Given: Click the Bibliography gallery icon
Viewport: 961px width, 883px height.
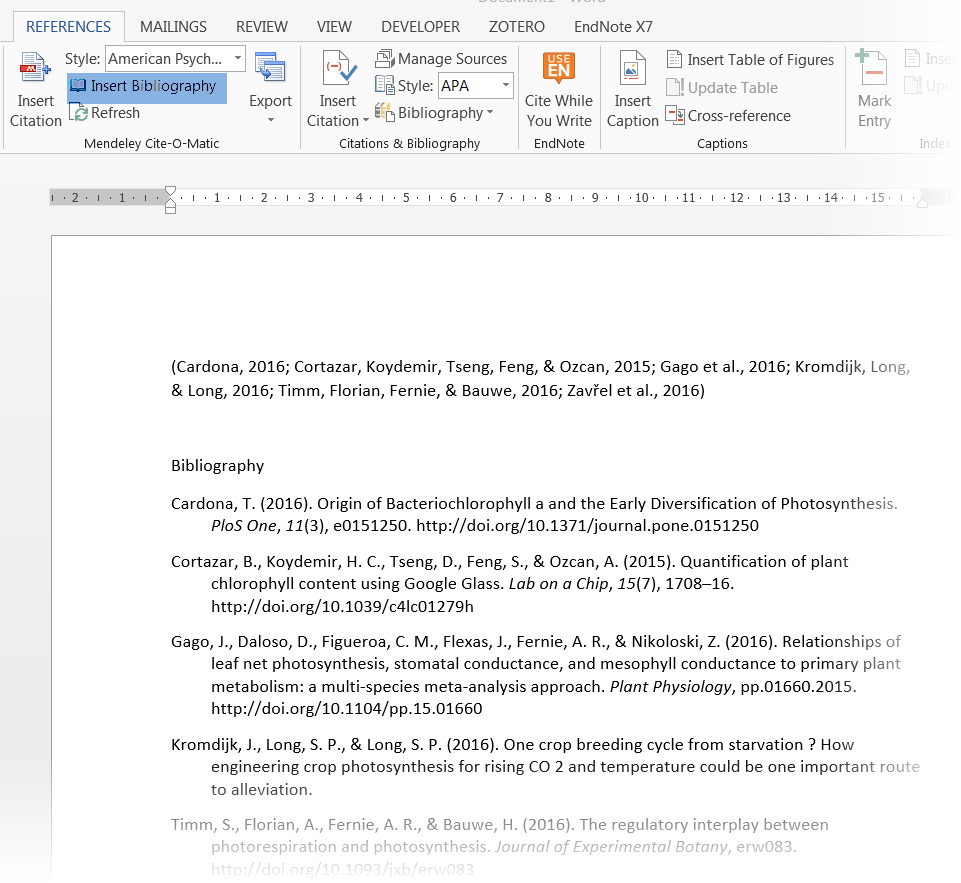Looking at the screenshot, I should (x=384, y=113).
